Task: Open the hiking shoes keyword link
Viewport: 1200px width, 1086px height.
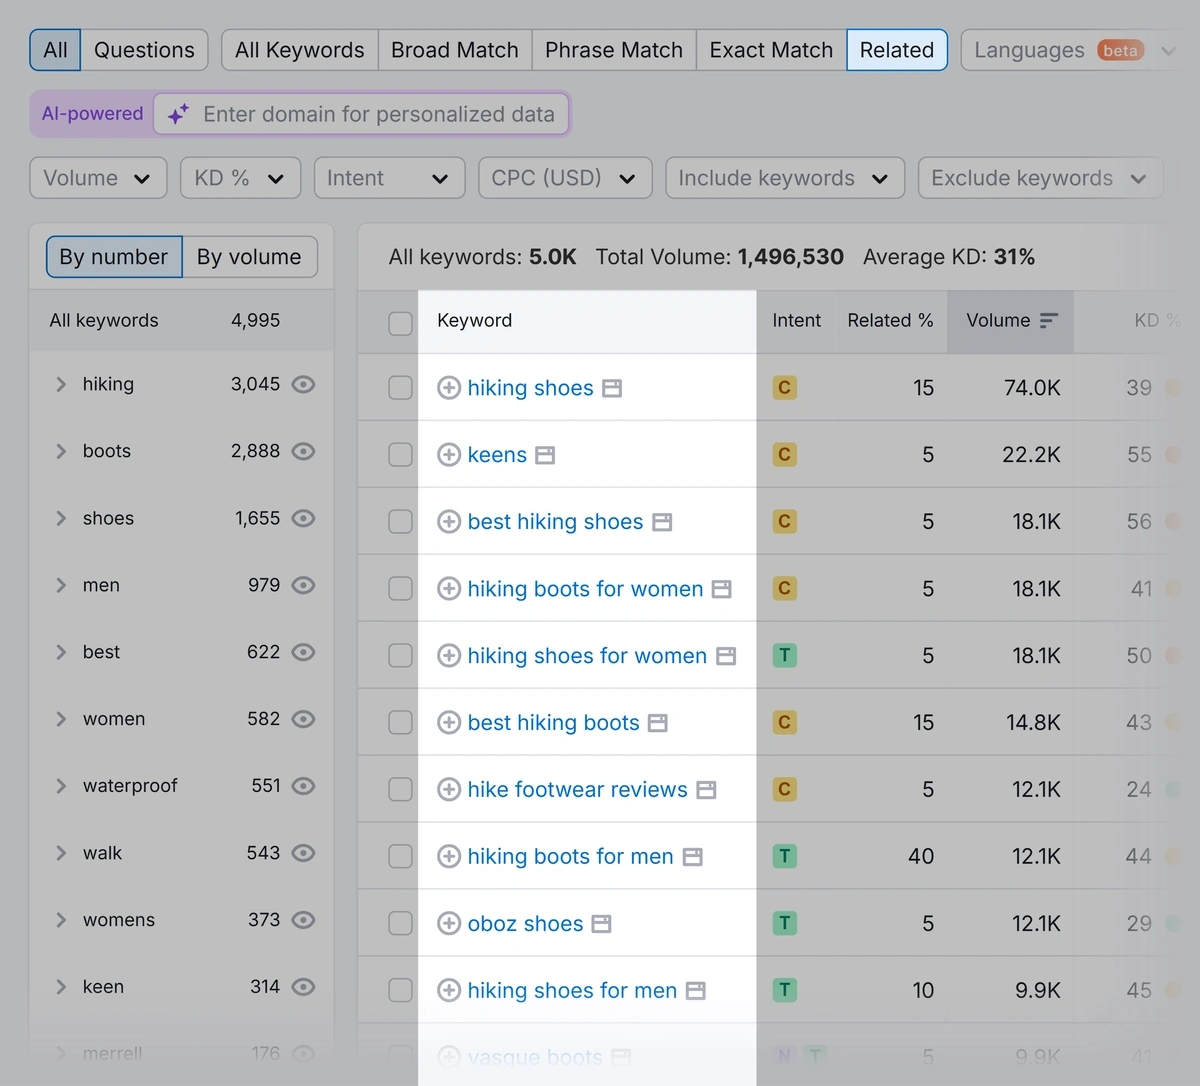Action: pyautogui.click(x=530, y=388)
